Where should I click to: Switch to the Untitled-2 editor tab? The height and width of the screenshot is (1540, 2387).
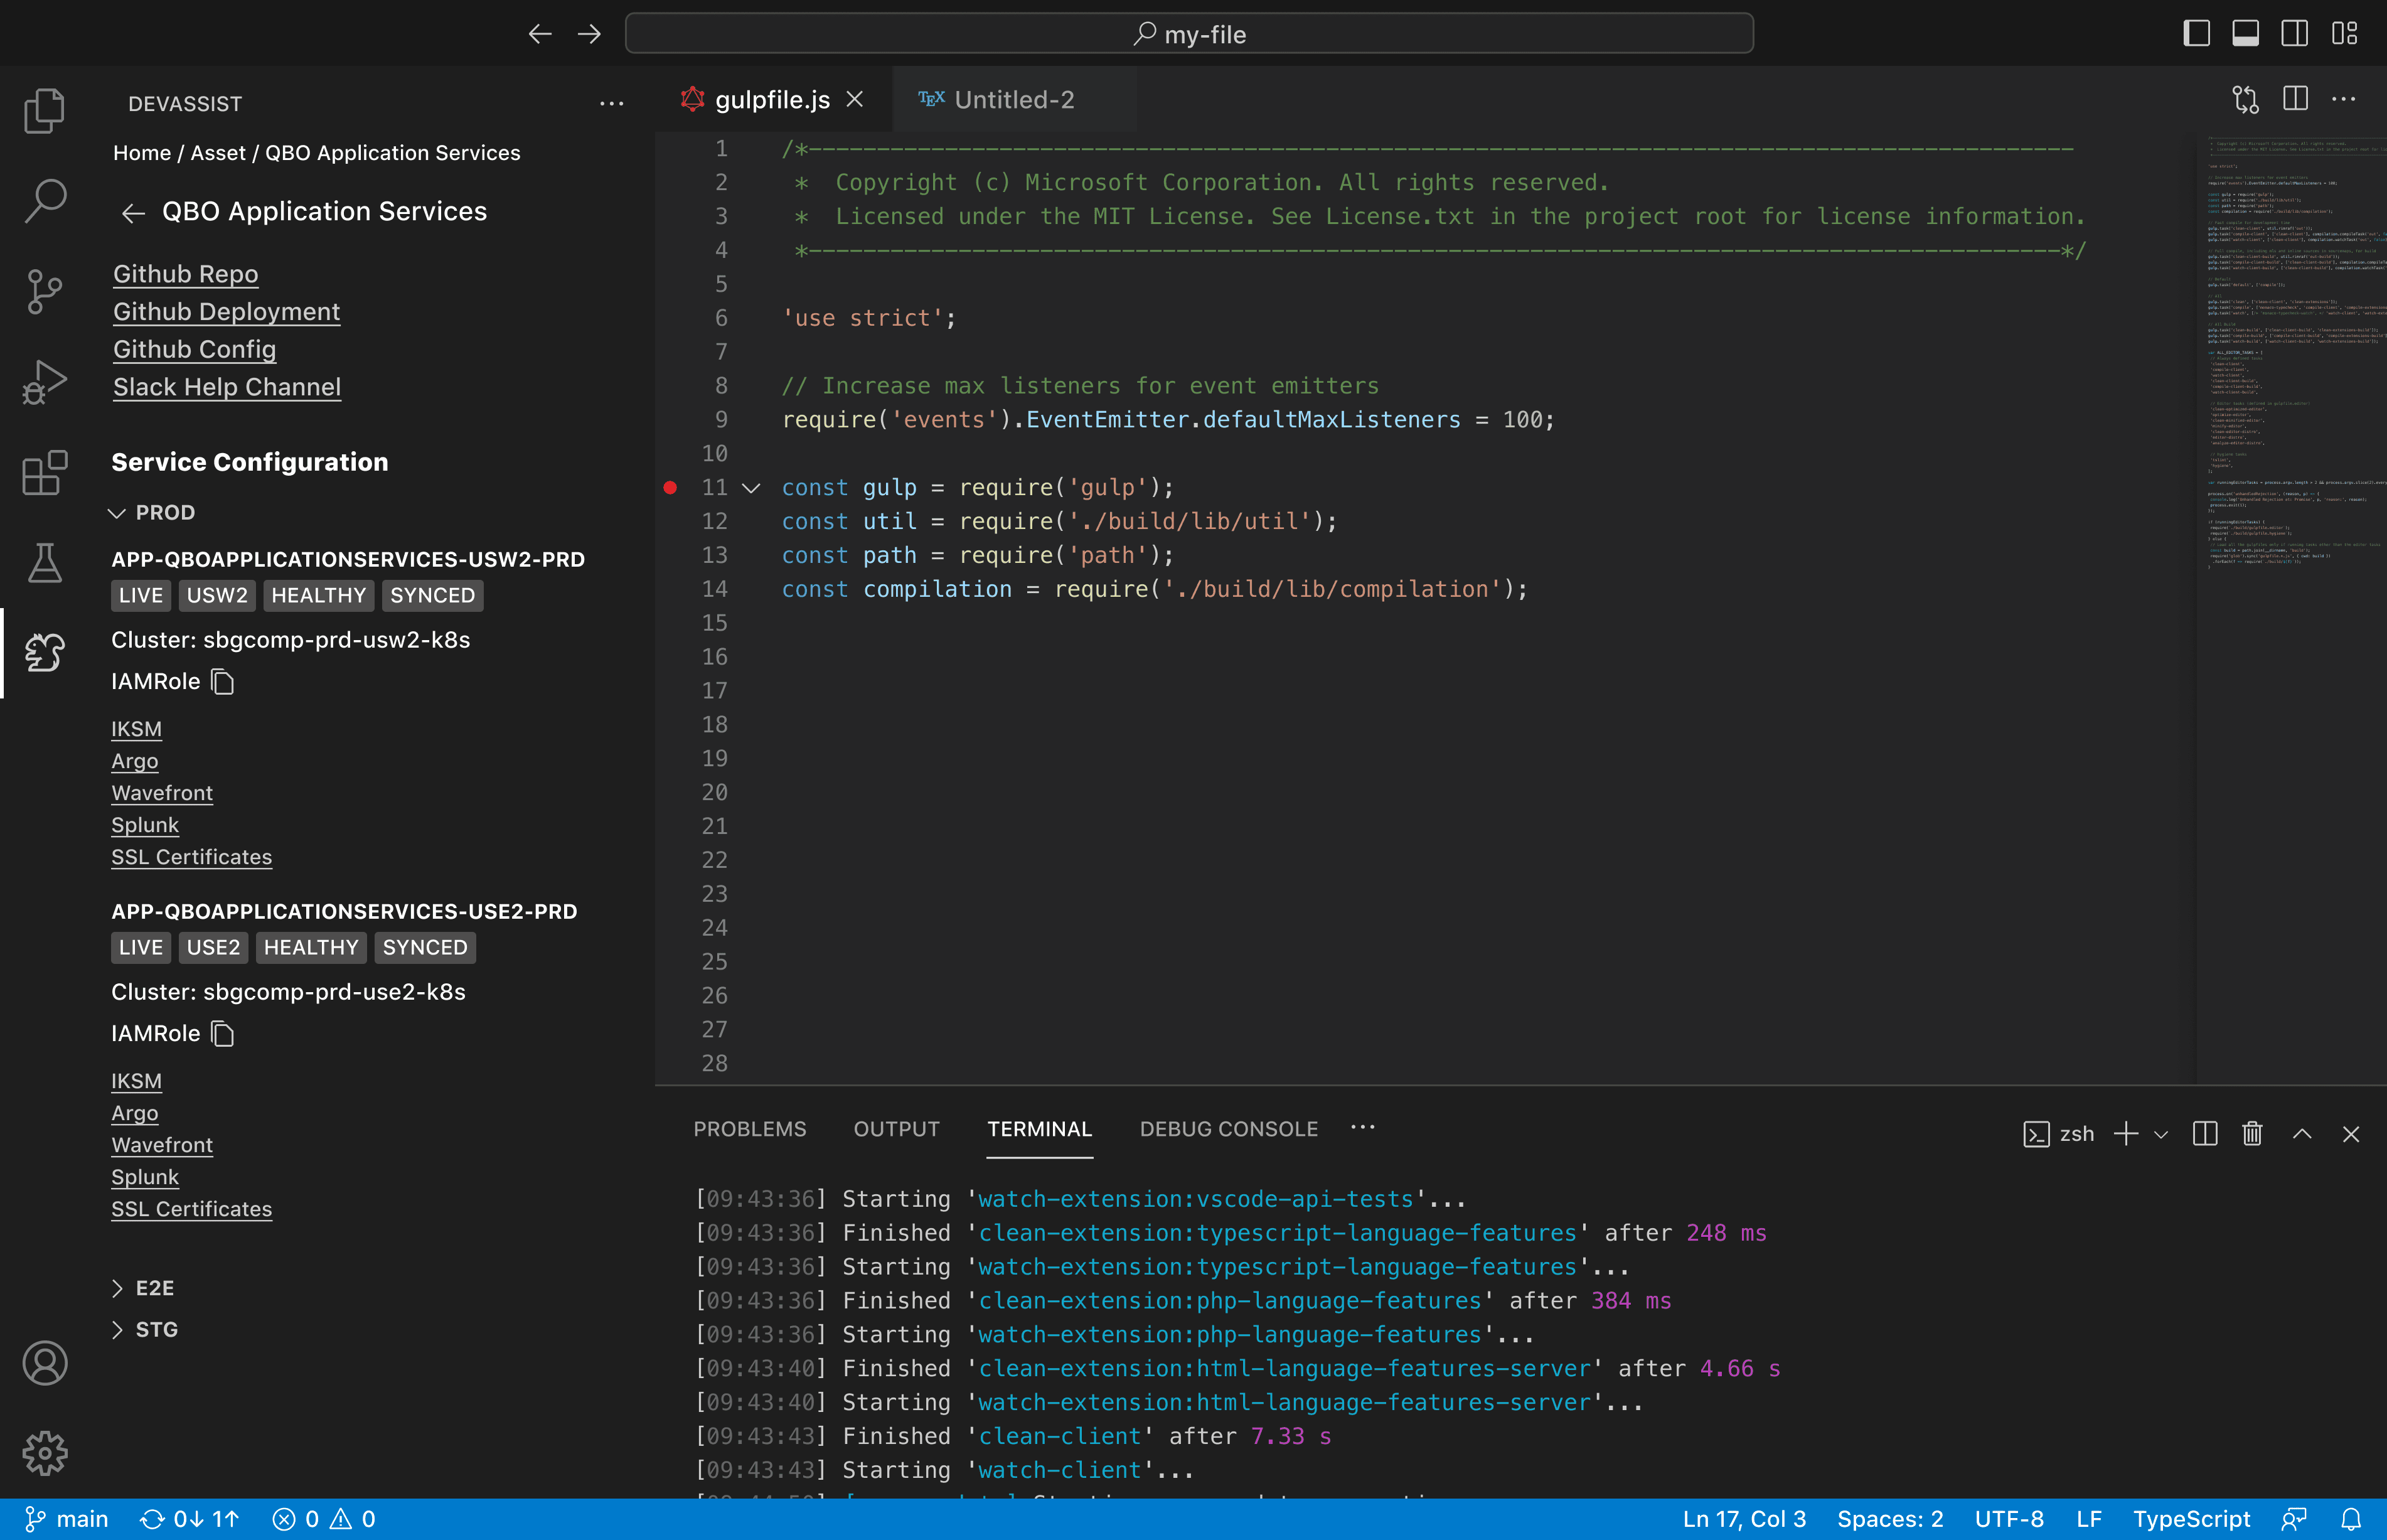[x=1012, y=100]
